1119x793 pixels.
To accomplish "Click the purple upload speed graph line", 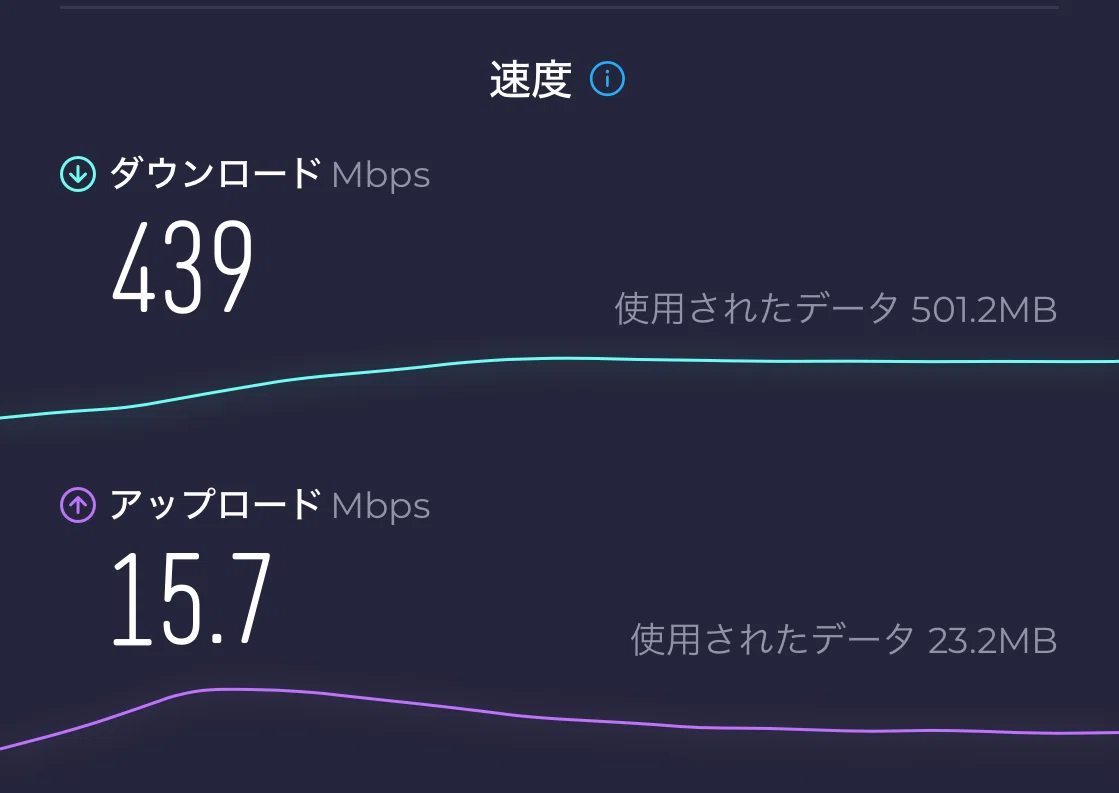I will click(560, 717).
